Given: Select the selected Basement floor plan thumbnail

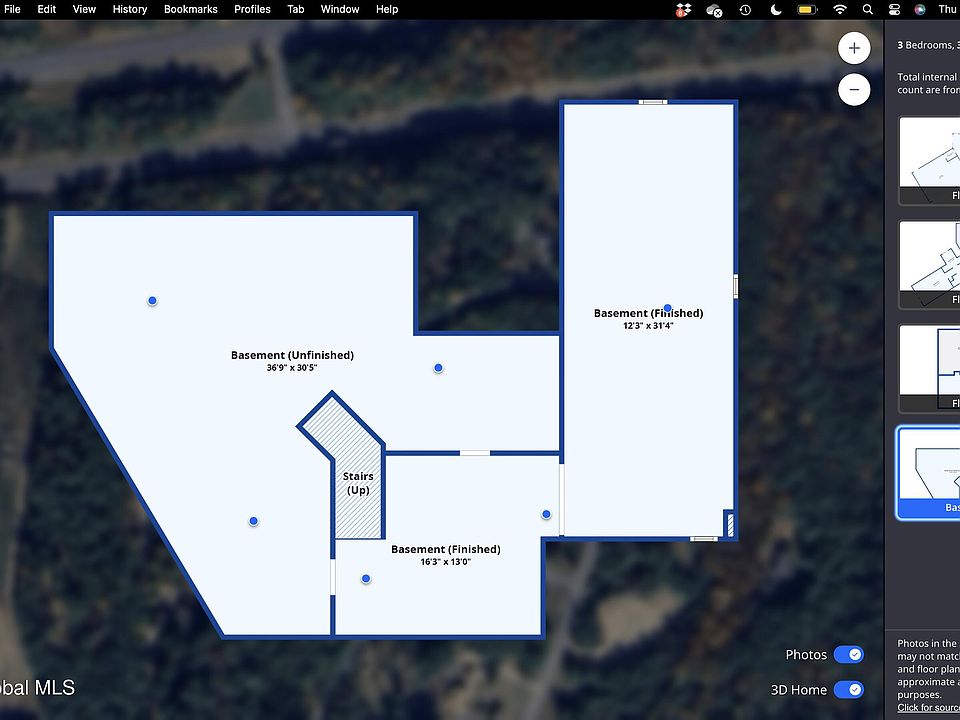Looking at the screenshot, I should coord(929,472).
